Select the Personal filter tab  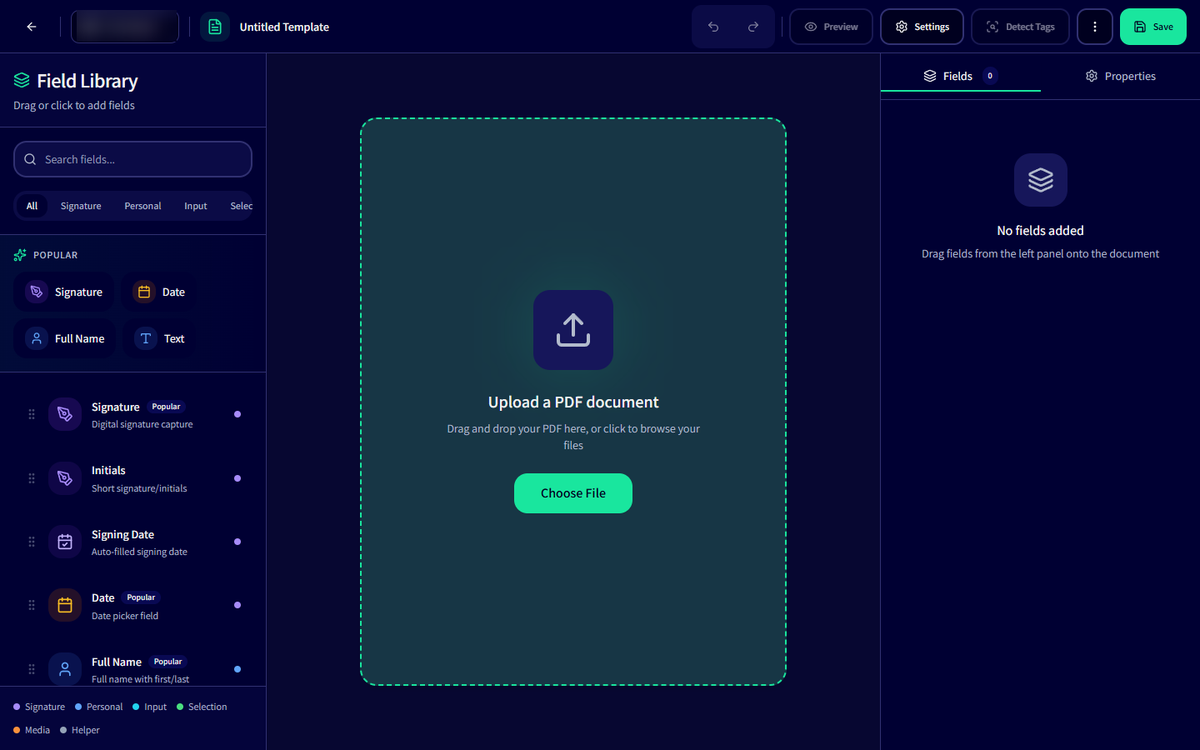point(143,206)
